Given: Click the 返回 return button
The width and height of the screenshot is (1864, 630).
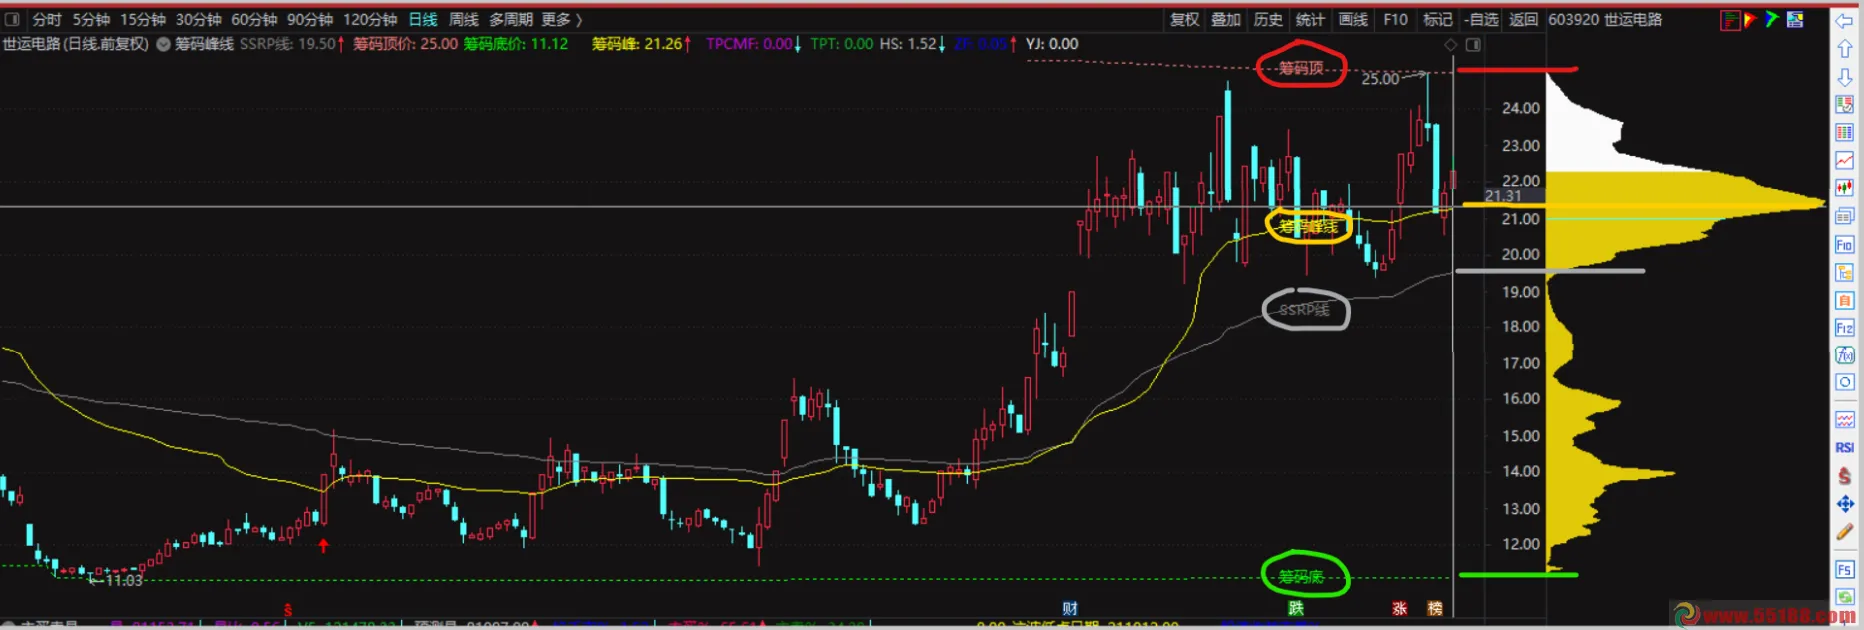Looking at the screenshot, I should point(1523,19).
